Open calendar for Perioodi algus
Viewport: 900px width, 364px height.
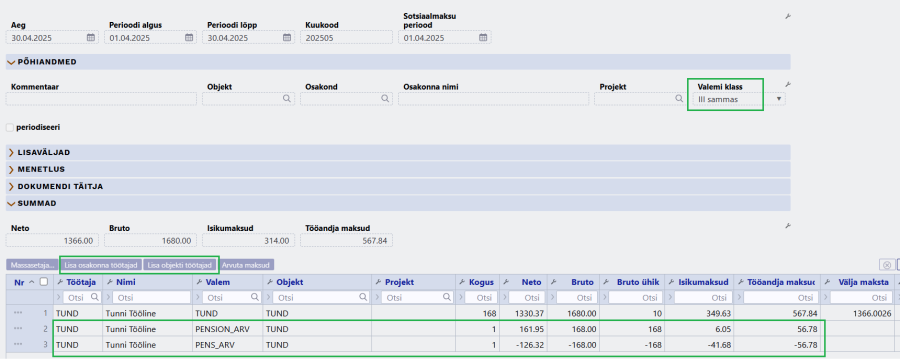point(189,38)
